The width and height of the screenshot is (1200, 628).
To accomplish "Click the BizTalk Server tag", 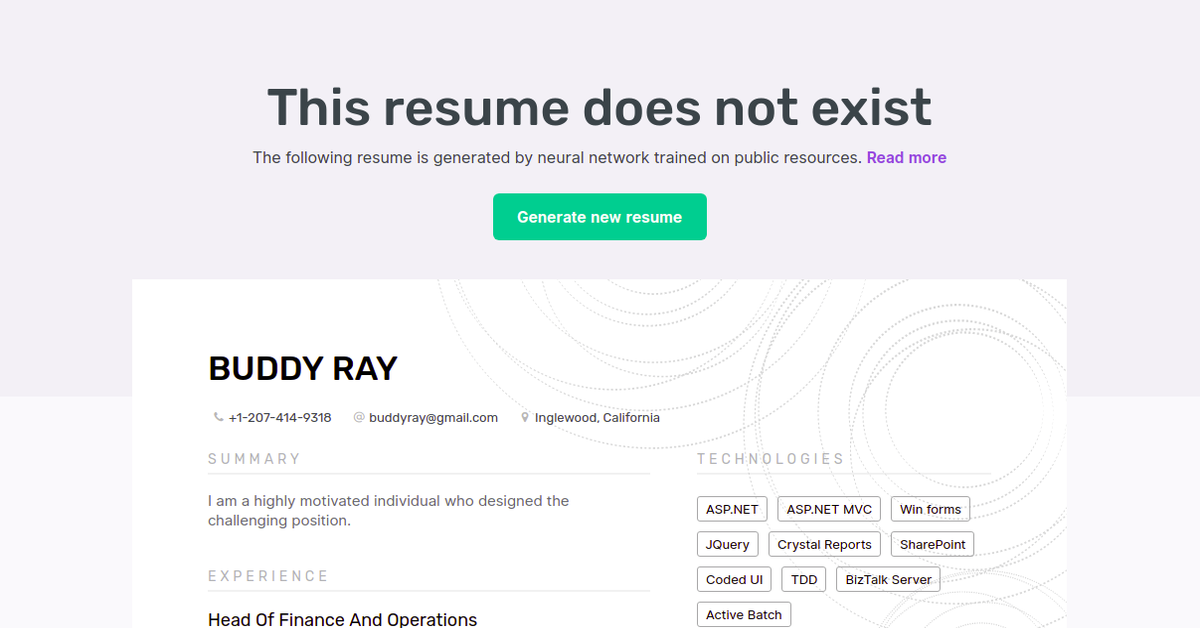I will [x=888, y=580].
